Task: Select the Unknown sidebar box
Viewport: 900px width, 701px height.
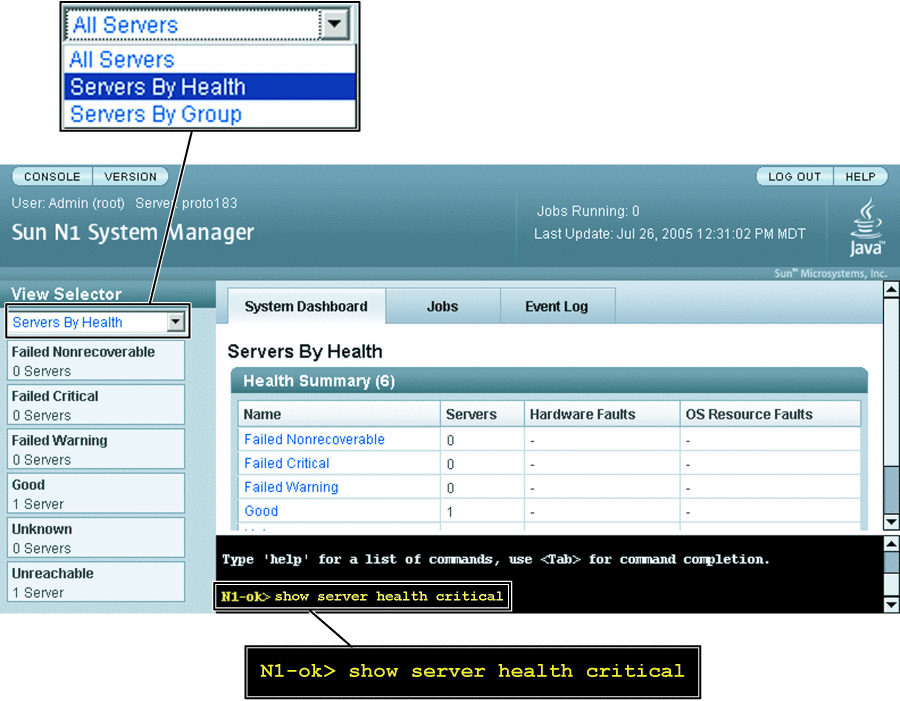Action: point(96,537)
